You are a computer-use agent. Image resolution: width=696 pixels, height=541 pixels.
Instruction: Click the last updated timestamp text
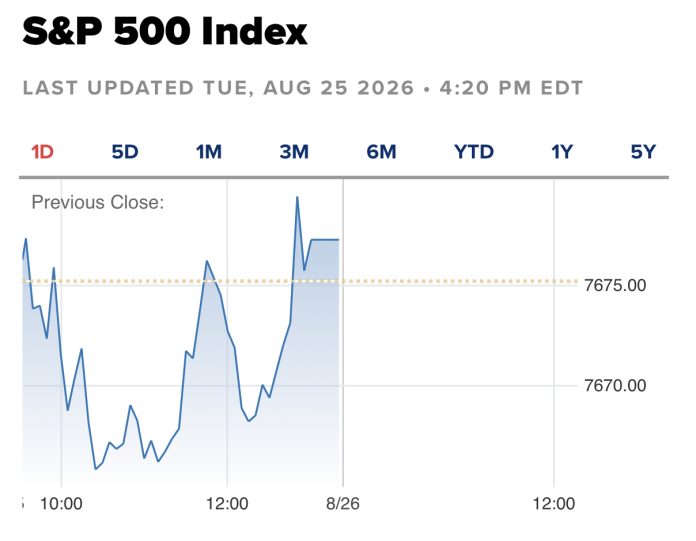[303, 88]
